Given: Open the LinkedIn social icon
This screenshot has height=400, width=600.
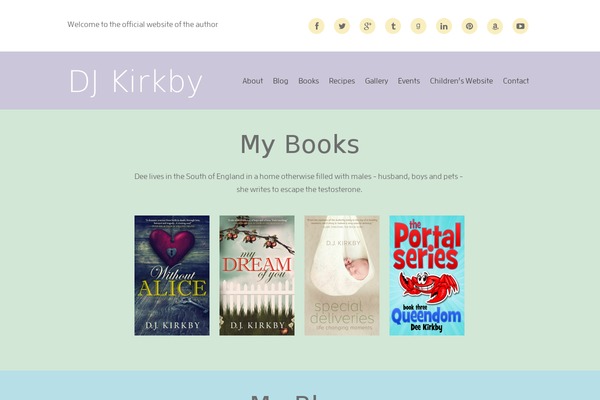Looking at the screenshot, I should (444, 26).
